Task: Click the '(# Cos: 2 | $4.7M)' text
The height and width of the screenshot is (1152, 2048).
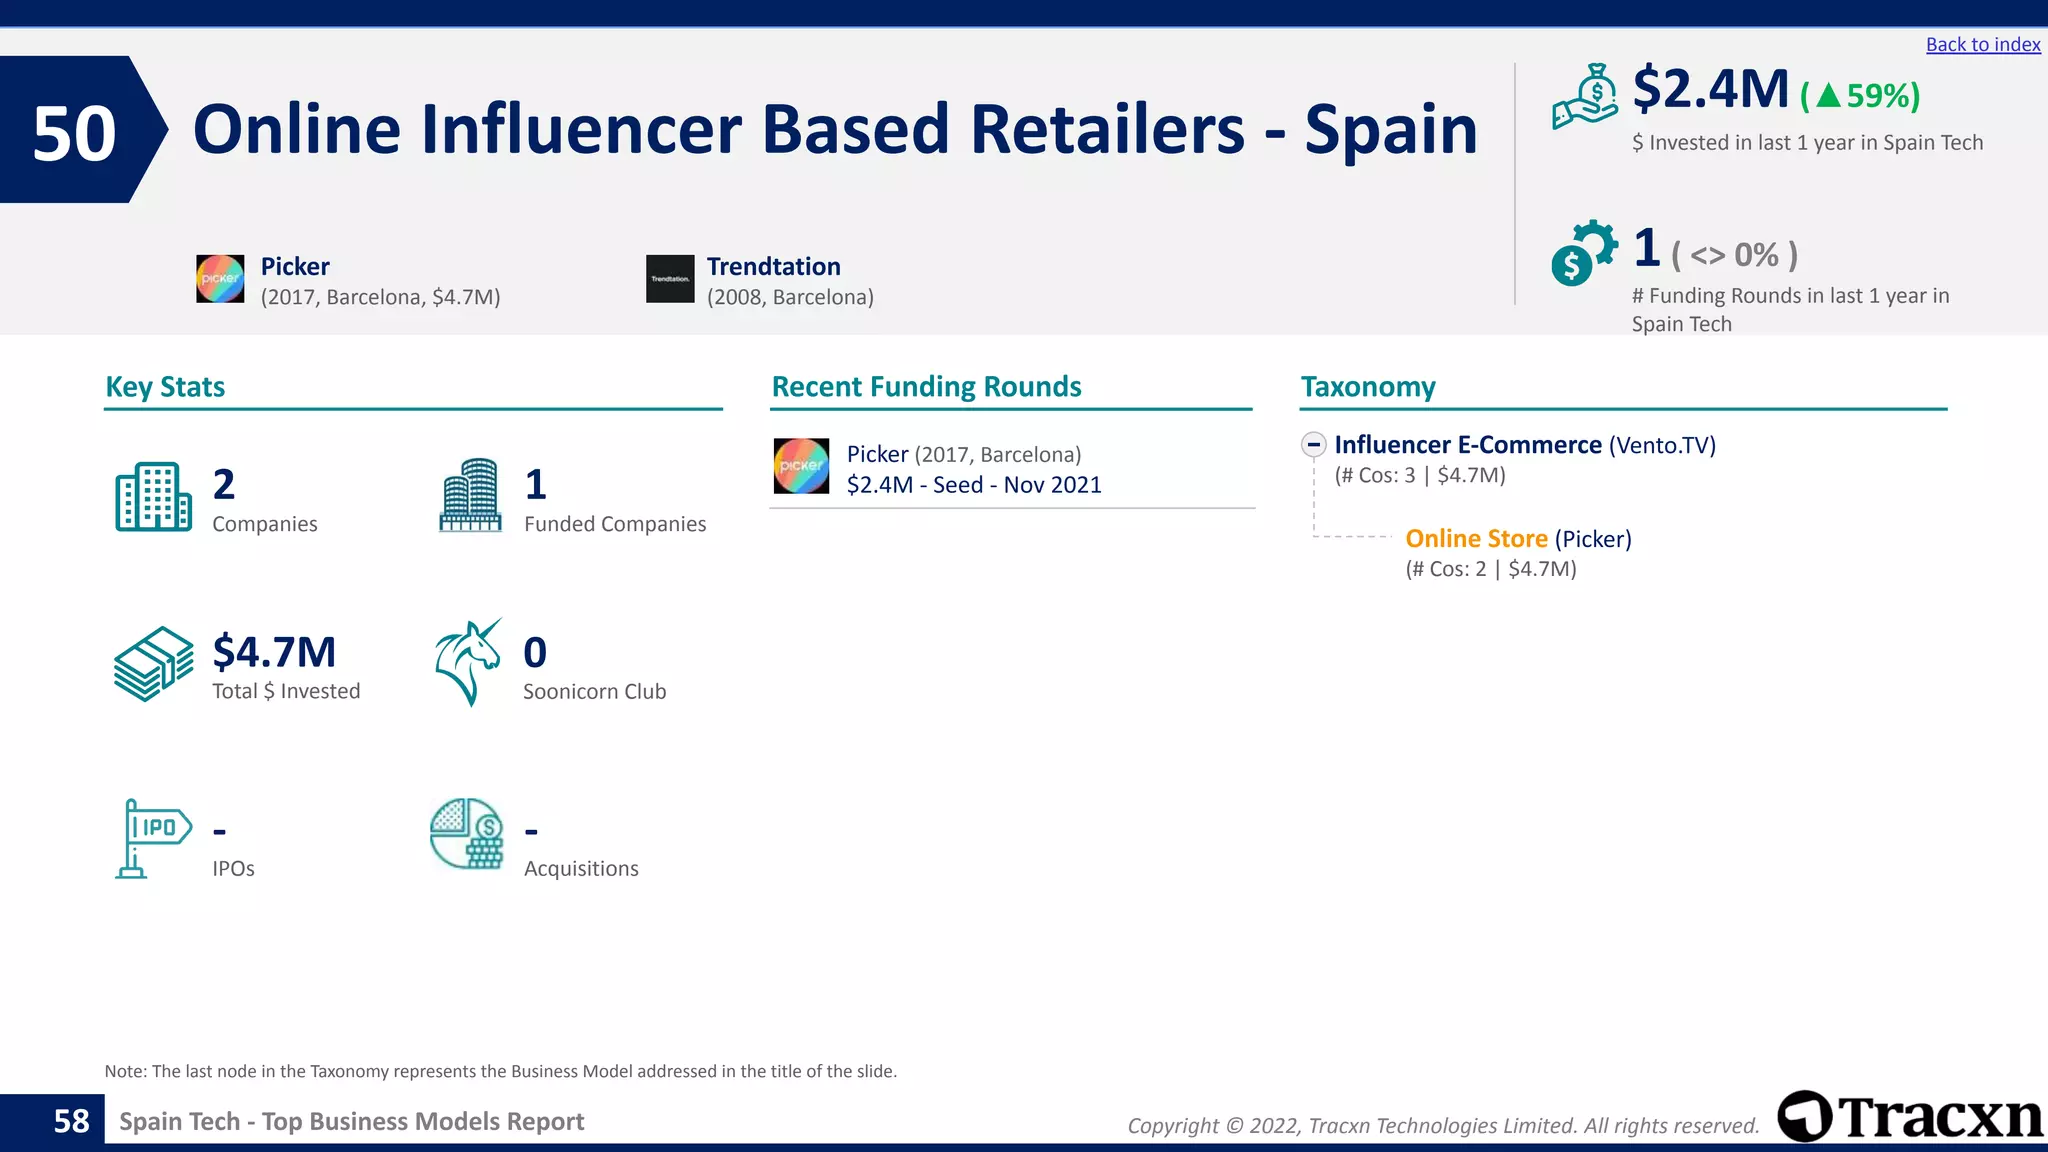Action: [x=1491, y=569]
